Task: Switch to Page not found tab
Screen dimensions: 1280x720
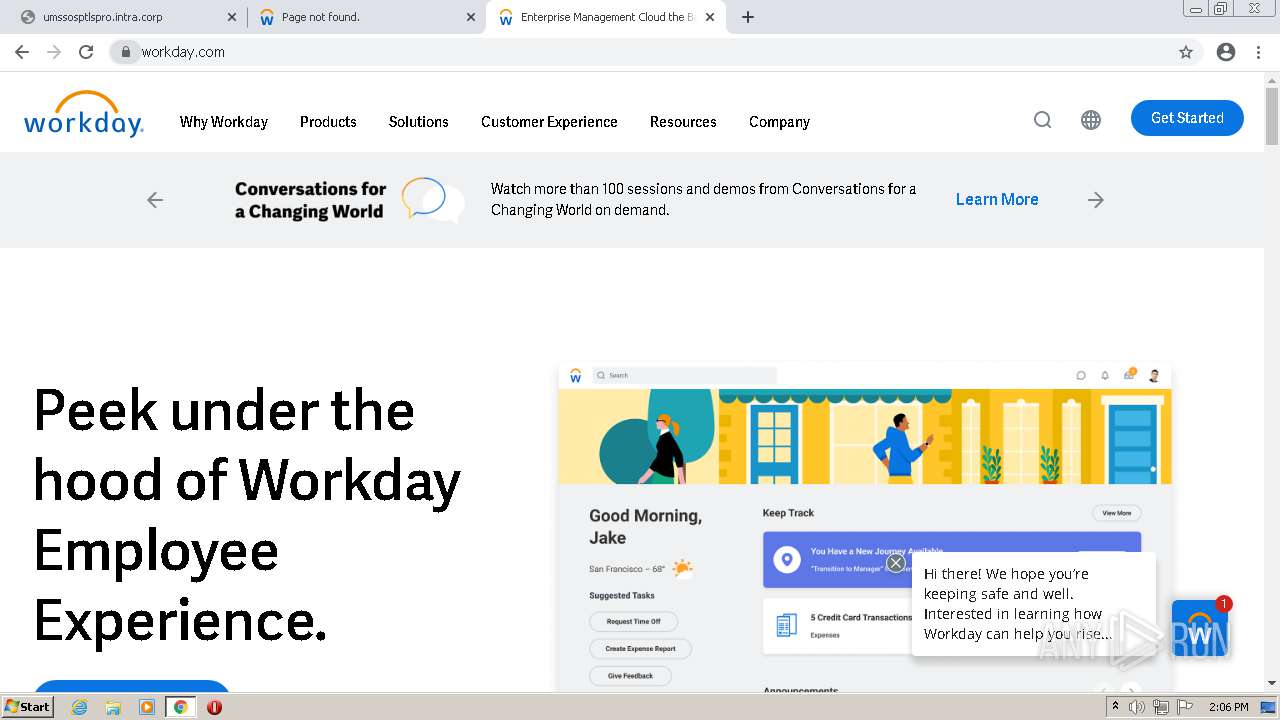Action: pyautogui.click(x=366, y=17)
